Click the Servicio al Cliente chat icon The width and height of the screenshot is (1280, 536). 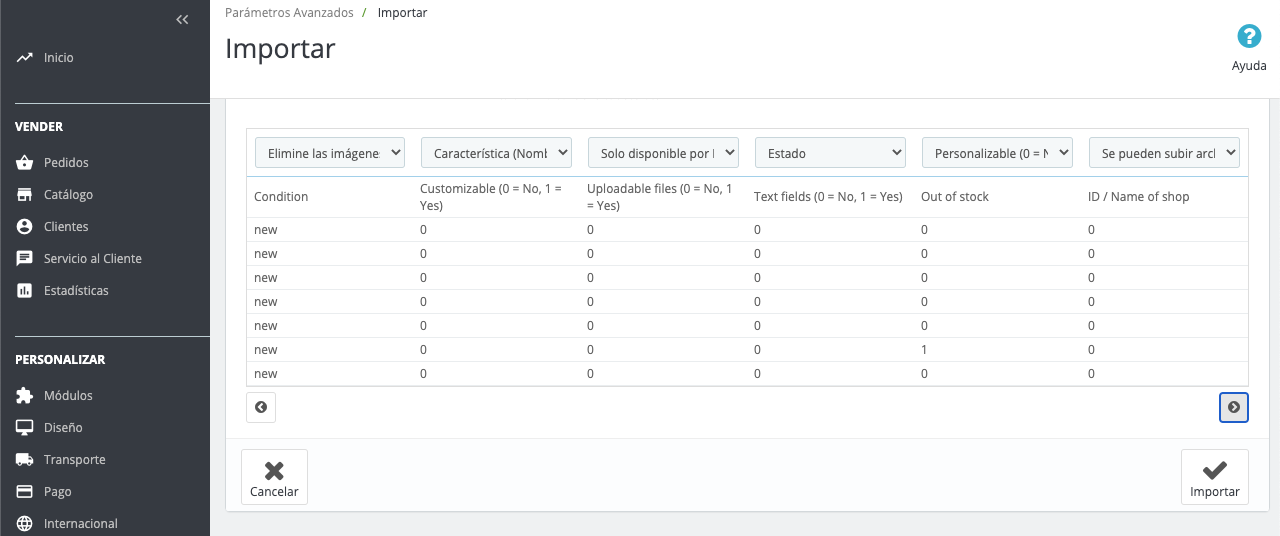[x=25, y=258]
